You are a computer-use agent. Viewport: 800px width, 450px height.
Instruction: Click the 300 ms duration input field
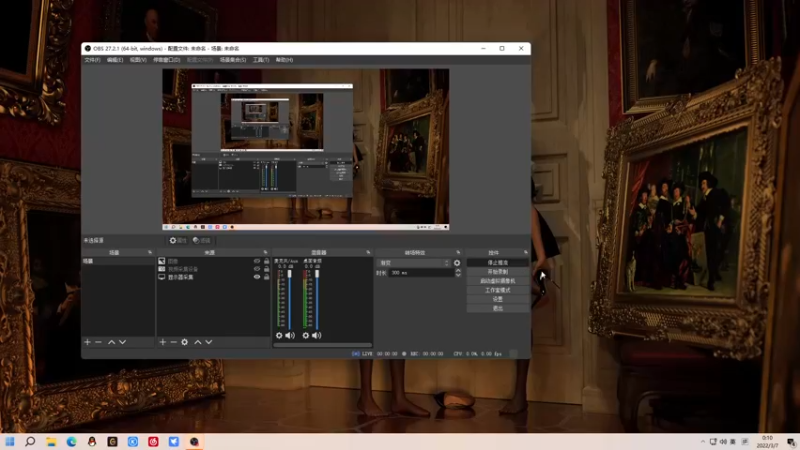421,273
